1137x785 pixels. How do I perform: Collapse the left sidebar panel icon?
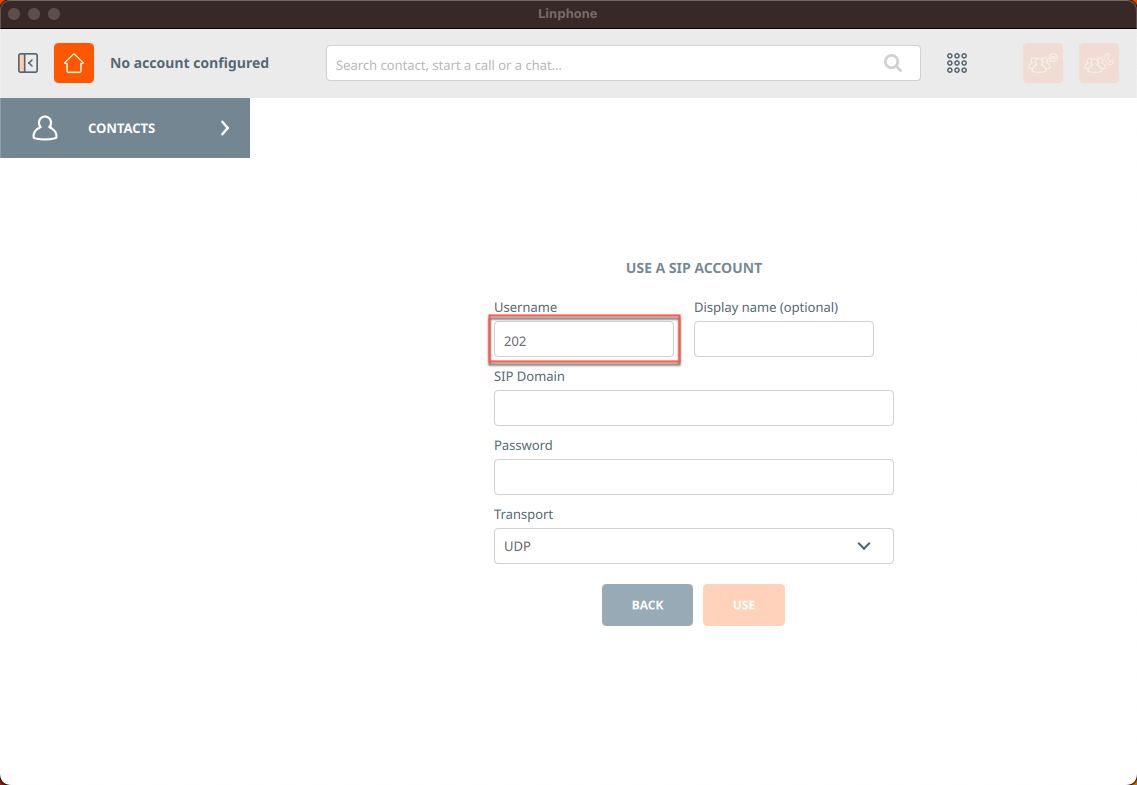click(x=28, y=63)
